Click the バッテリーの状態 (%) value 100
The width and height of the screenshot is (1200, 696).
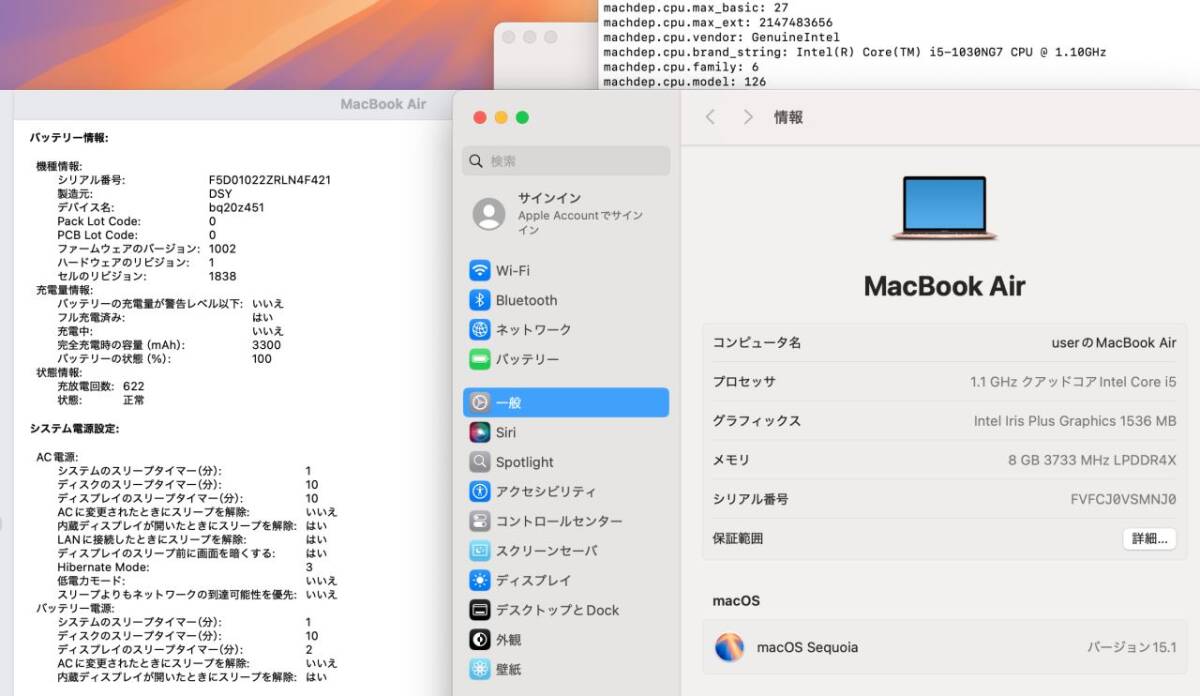[x=262, y=359]
